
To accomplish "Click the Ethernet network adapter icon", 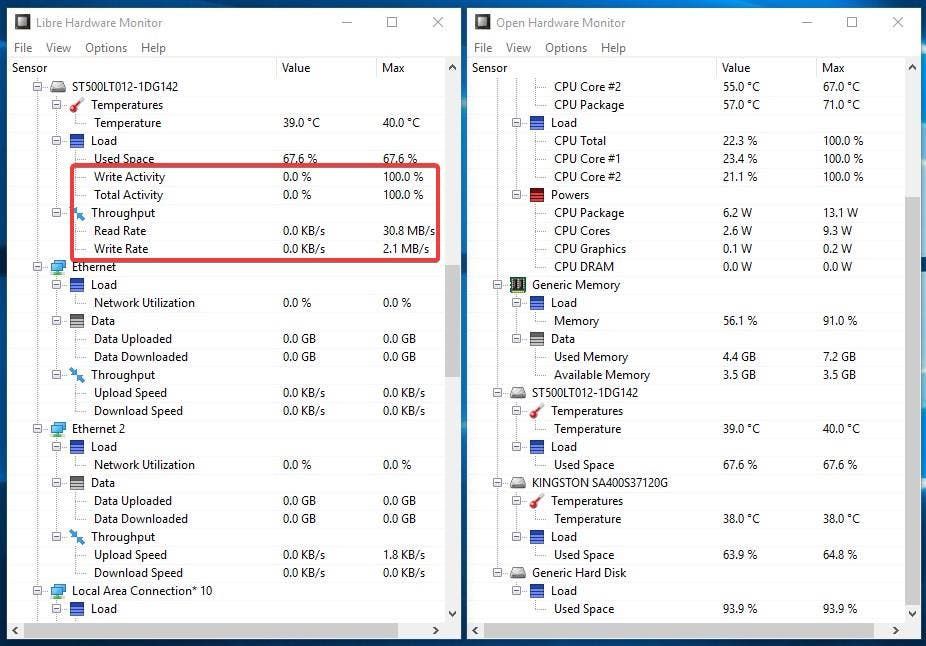I will 58,267.
